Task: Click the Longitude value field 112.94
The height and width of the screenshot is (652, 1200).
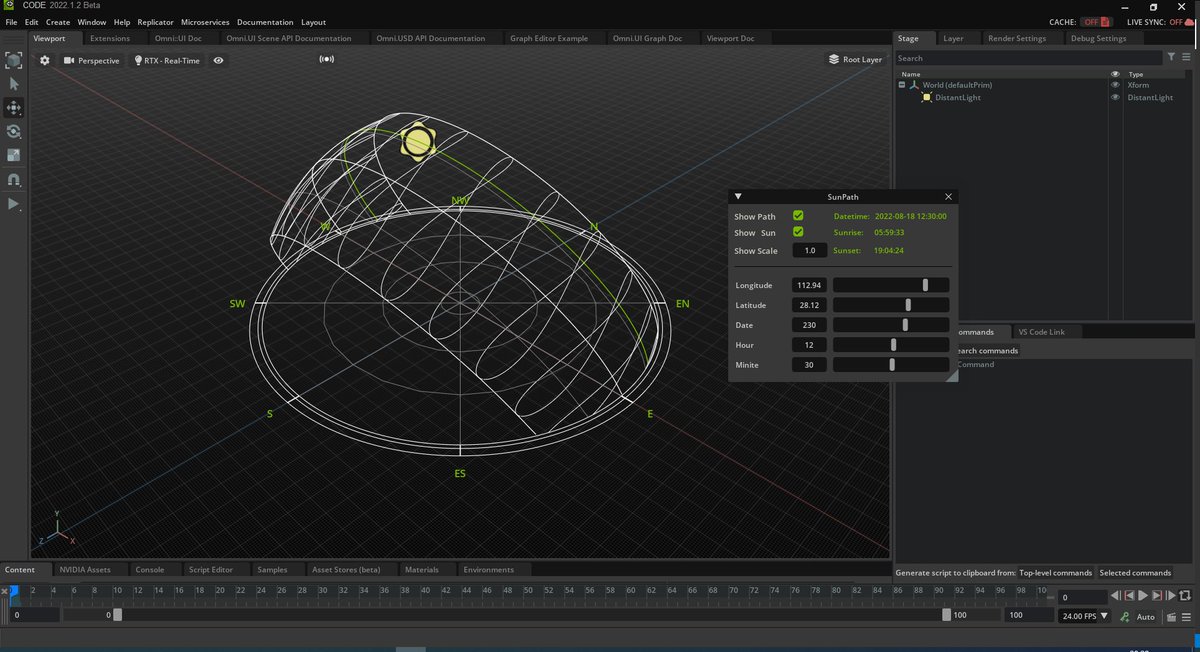Action: point(809,285)
